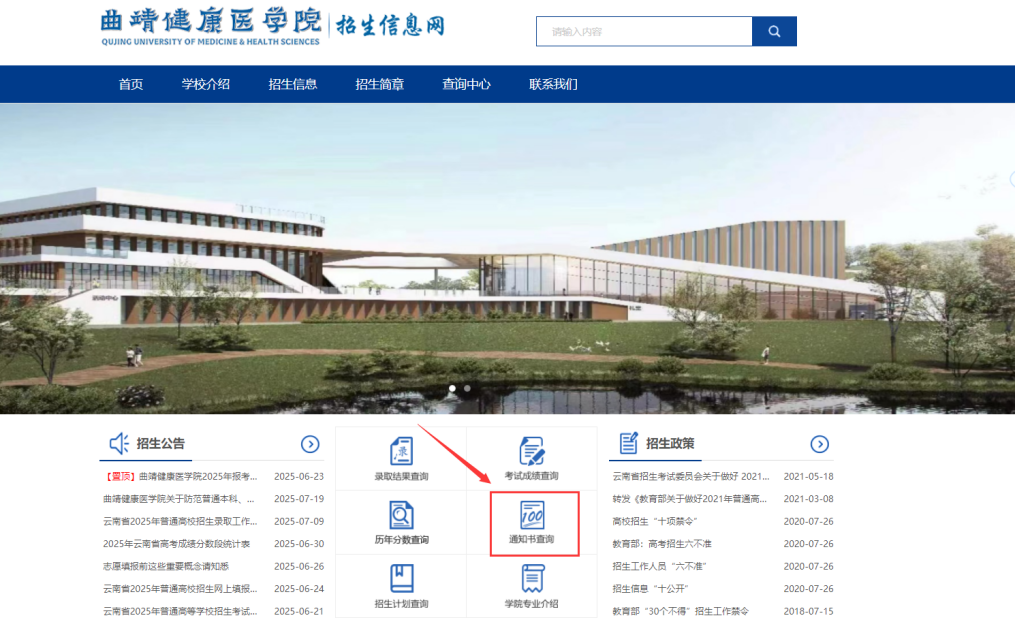Go to 首页 in navigation bar
This screenshot has height=620, width=1015.
[131, 84]
